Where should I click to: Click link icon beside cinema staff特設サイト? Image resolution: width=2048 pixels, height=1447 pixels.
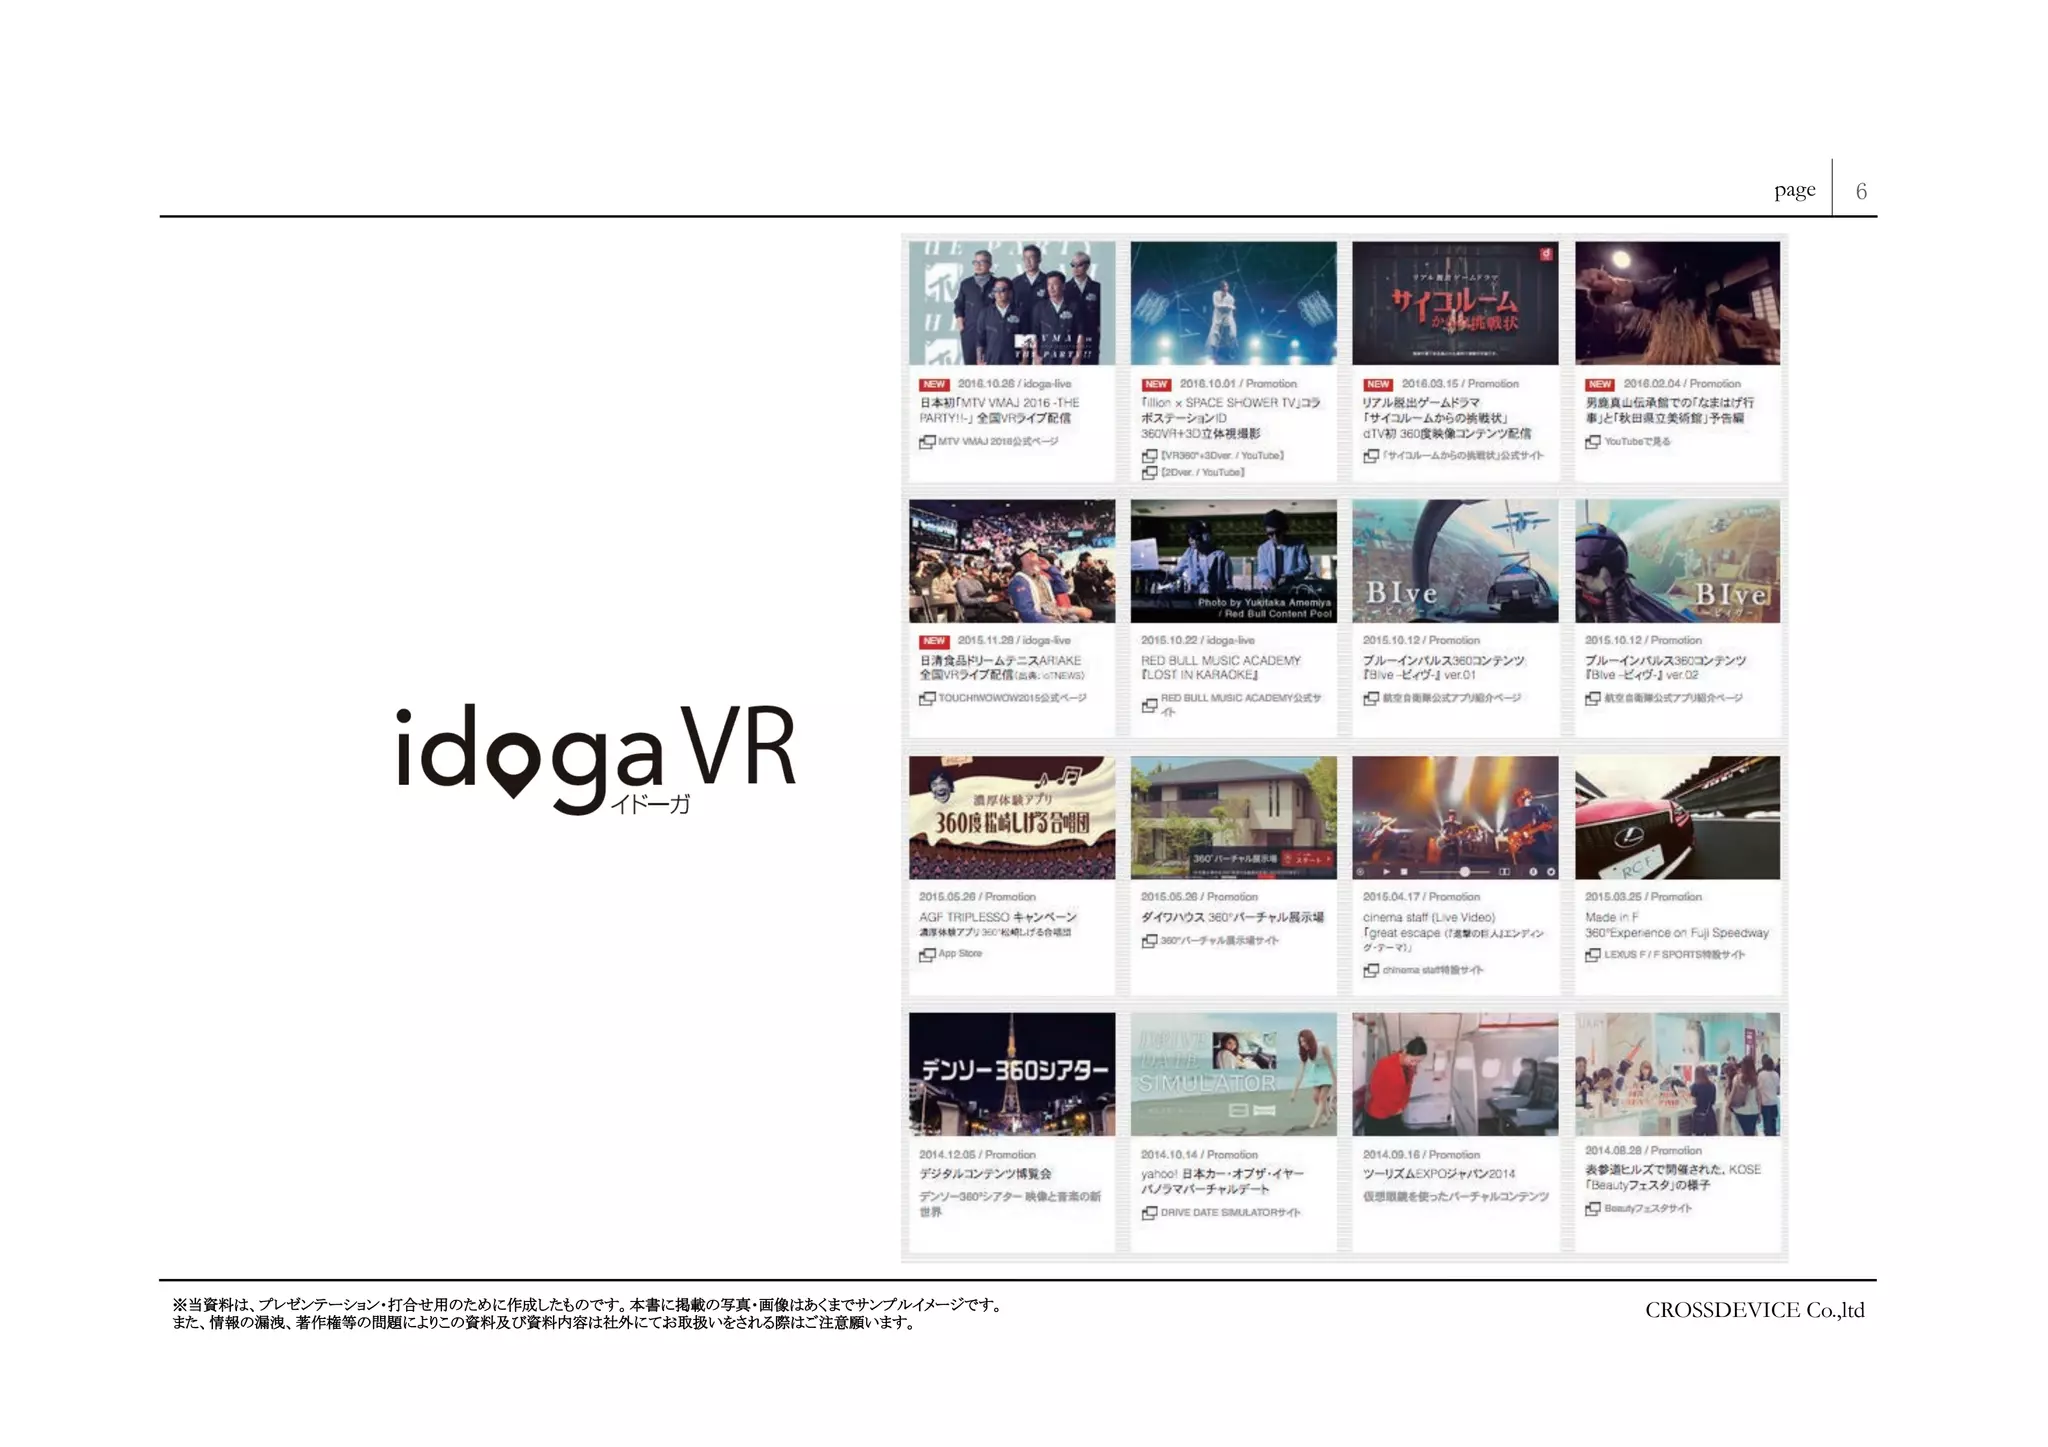tap(1371, 971)
